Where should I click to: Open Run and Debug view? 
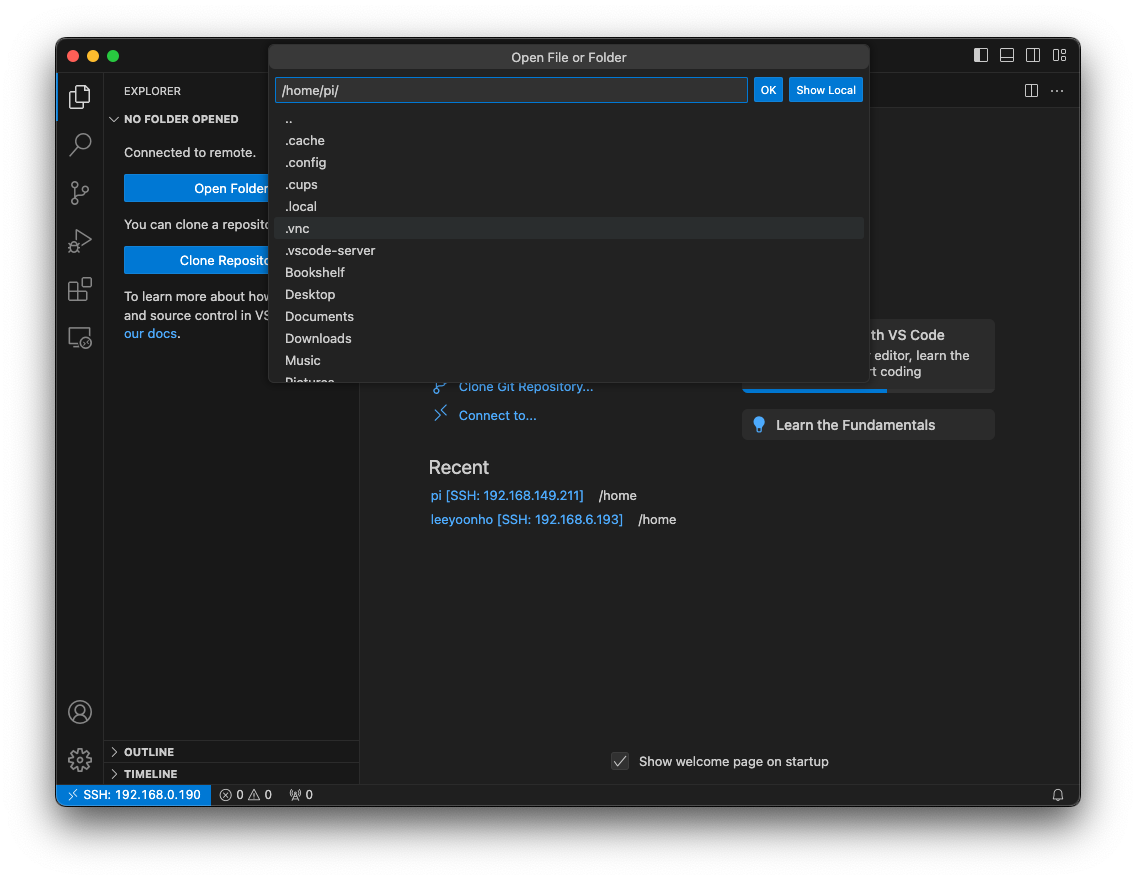[x=80, y=241]
